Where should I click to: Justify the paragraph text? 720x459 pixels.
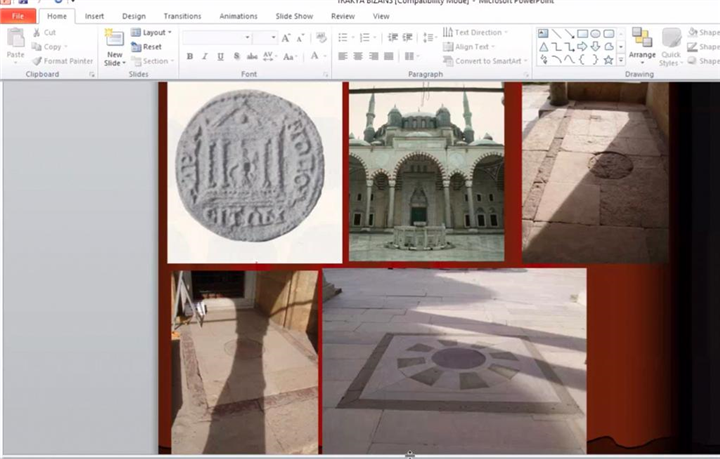pyautogui.click(x=389, y=56)
